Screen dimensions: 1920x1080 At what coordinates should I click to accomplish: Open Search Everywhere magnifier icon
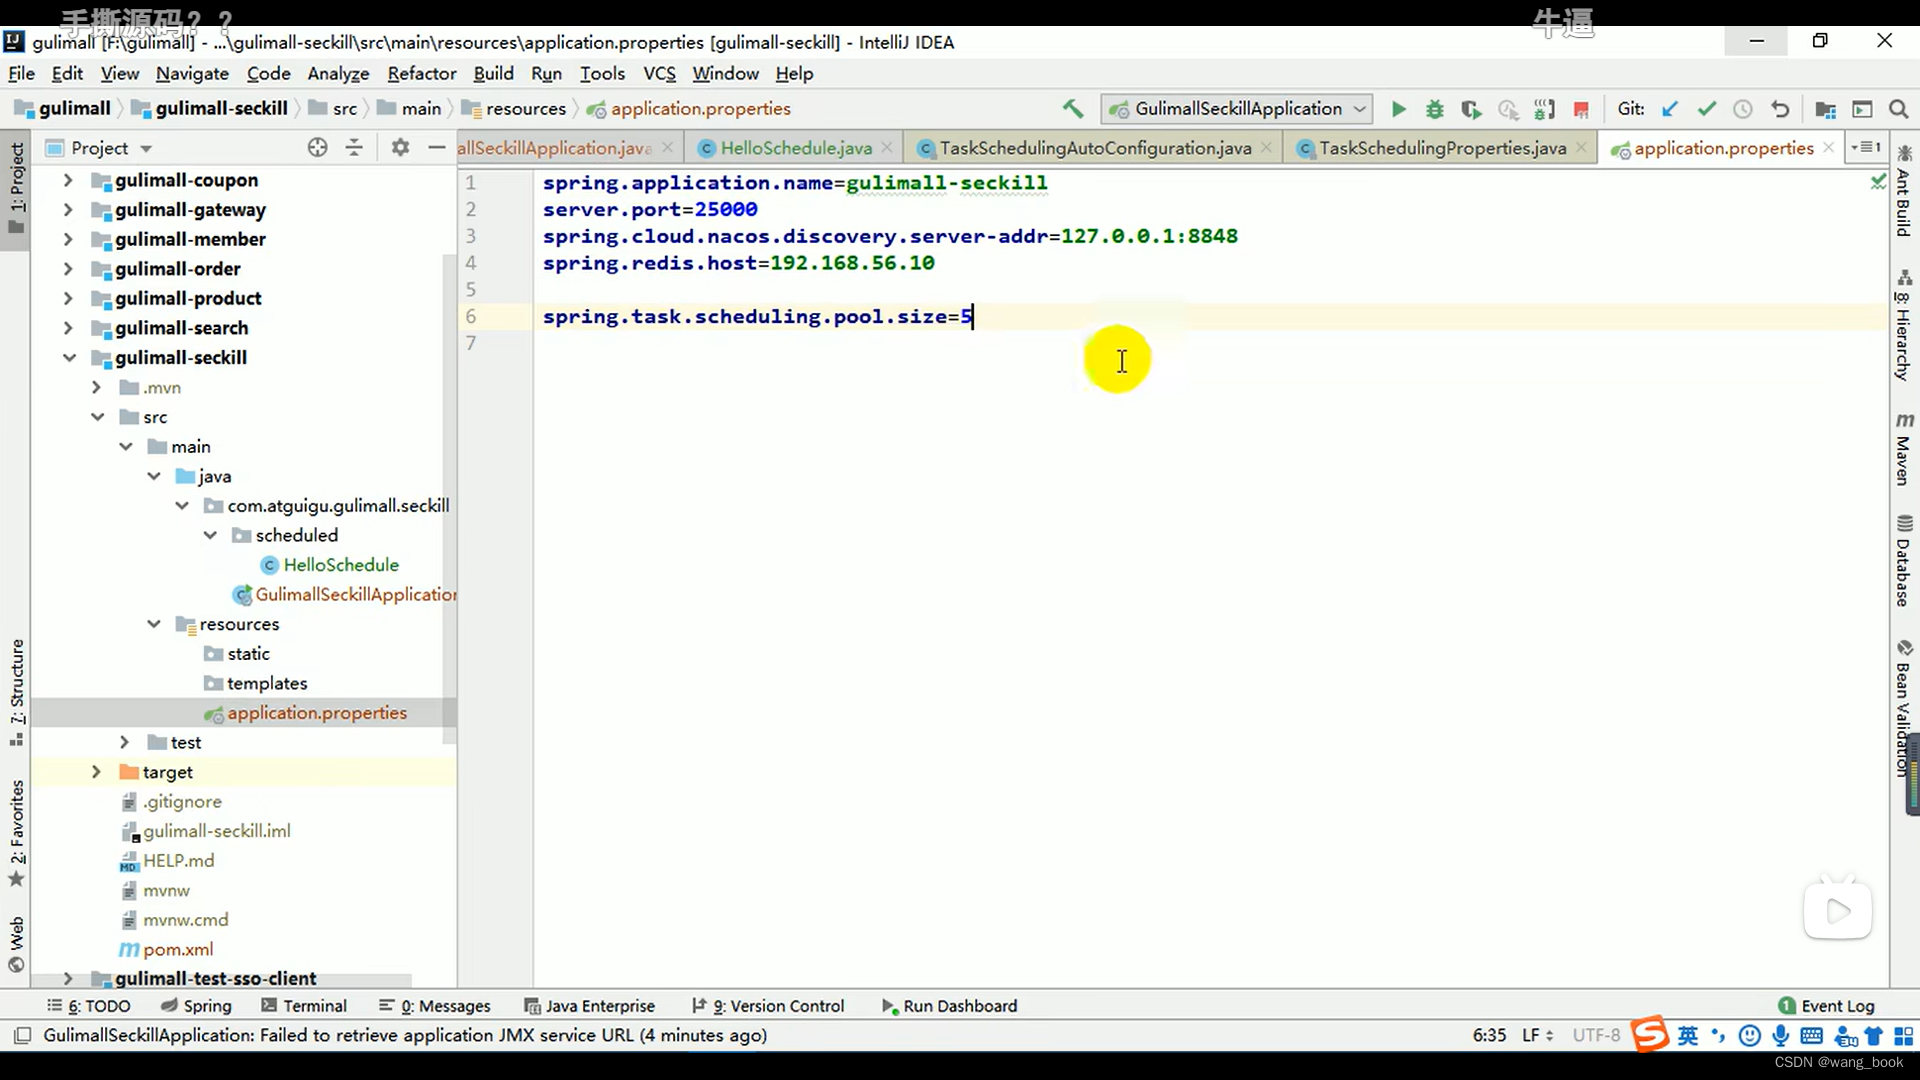coord(1898,109)
